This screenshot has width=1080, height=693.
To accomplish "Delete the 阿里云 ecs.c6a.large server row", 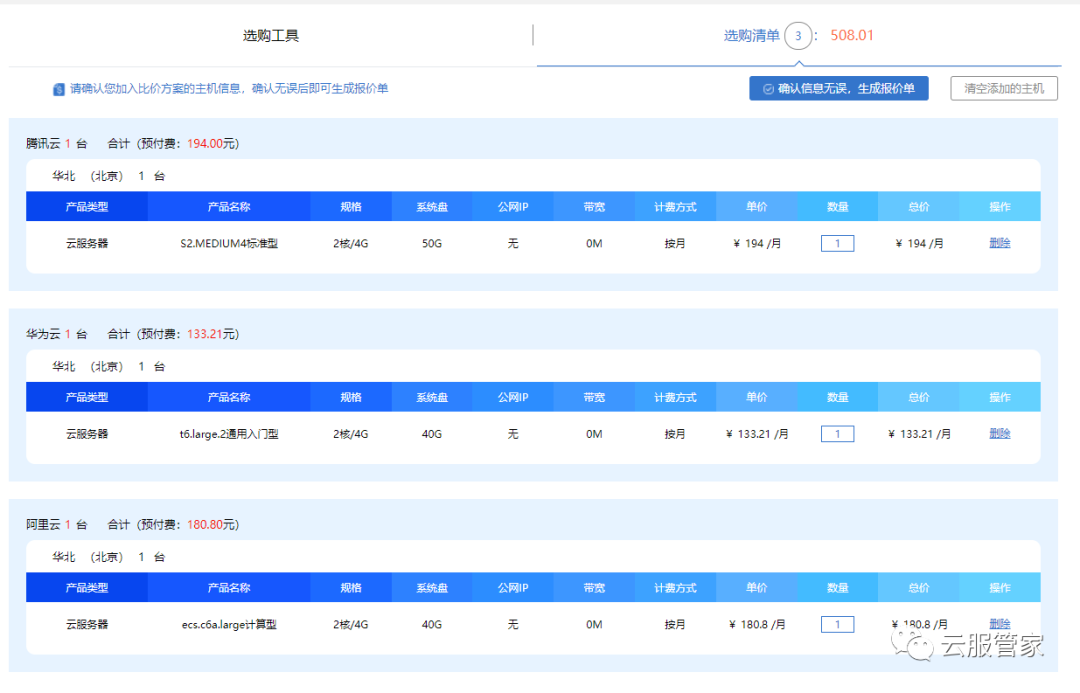I will pyautogui.click(x=999, y=623).
